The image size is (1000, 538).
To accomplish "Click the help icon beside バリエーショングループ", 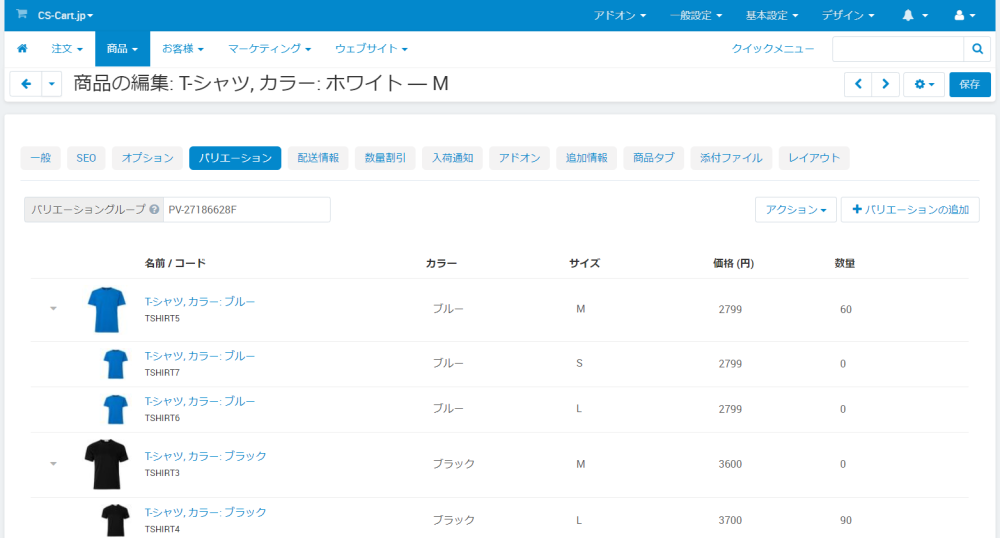I will pos(154,210).
